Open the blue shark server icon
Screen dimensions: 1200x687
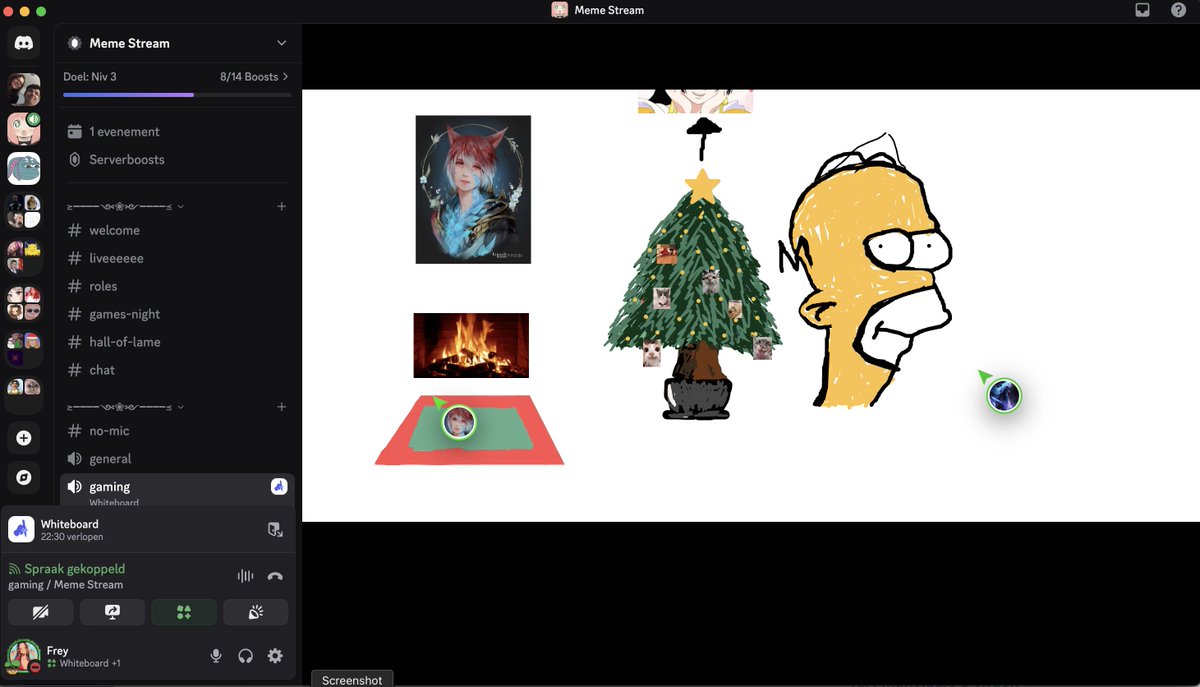pos(24,169)
